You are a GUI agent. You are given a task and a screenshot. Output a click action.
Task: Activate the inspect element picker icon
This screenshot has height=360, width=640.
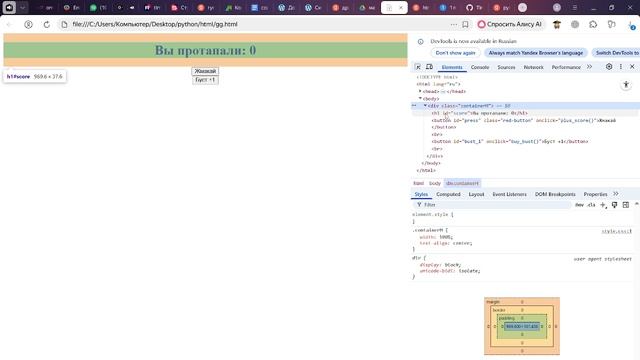418,67
